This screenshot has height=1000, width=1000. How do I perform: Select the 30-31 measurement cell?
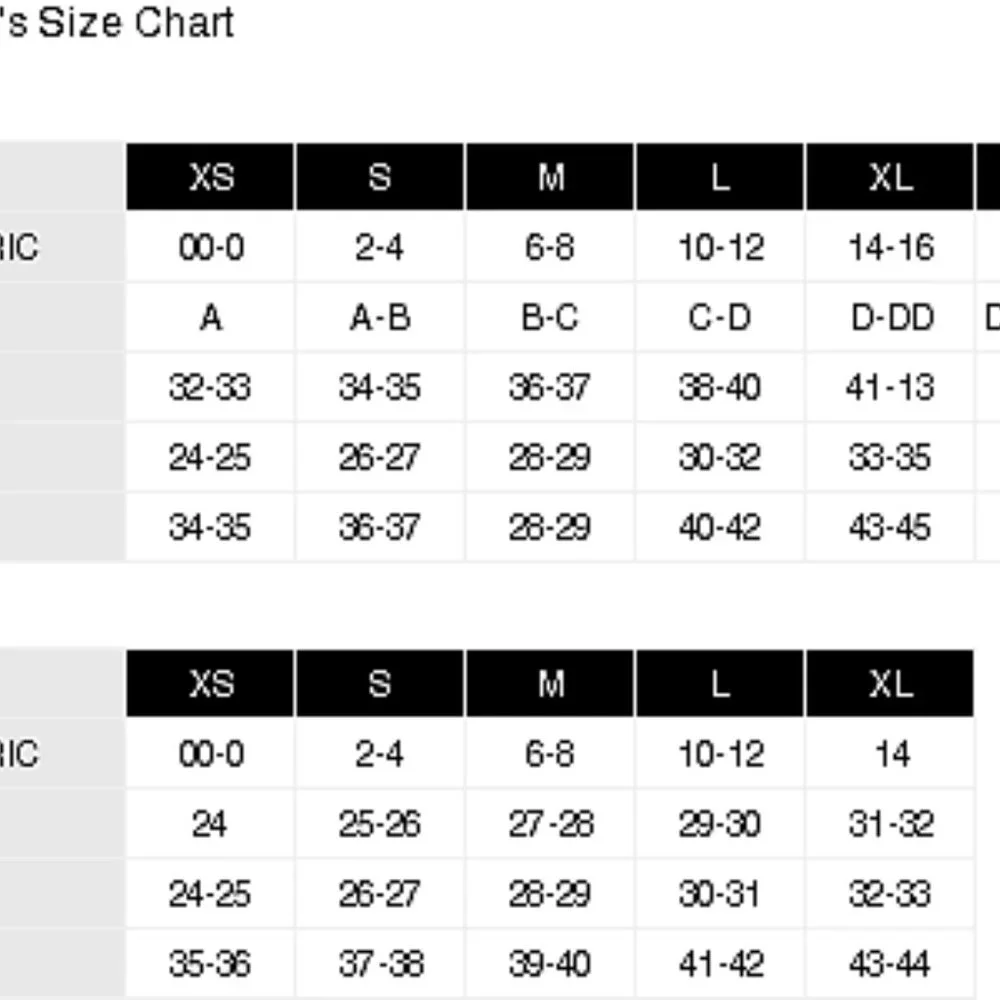point(720,894)
